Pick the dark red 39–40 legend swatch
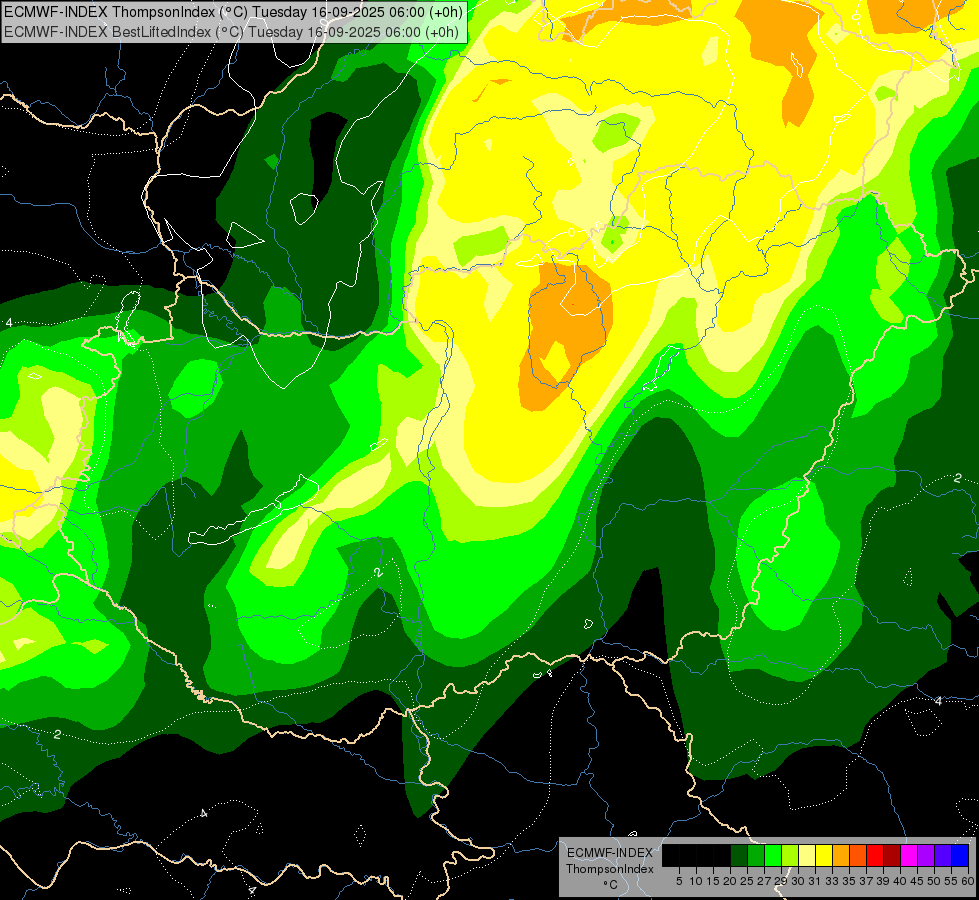The width and height of the screenshot is (979, 900). [x=892, y=855]
